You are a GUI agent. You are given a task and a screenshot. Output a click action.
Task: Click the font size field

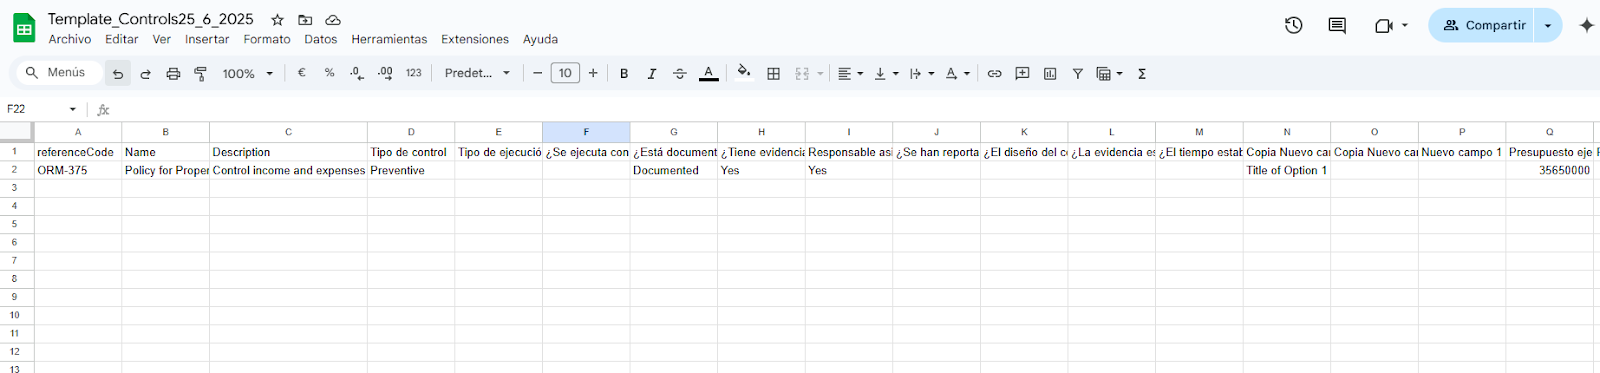click(x=565, y=73)
